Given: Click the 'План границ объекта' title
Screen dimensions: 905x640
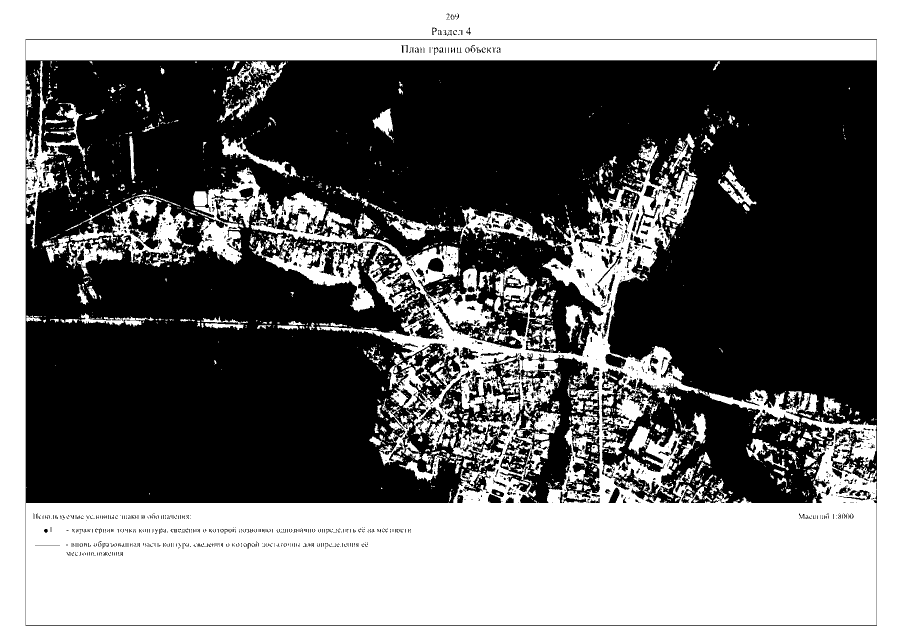Looking at the screenshot, I should click(x=451, y=48).
